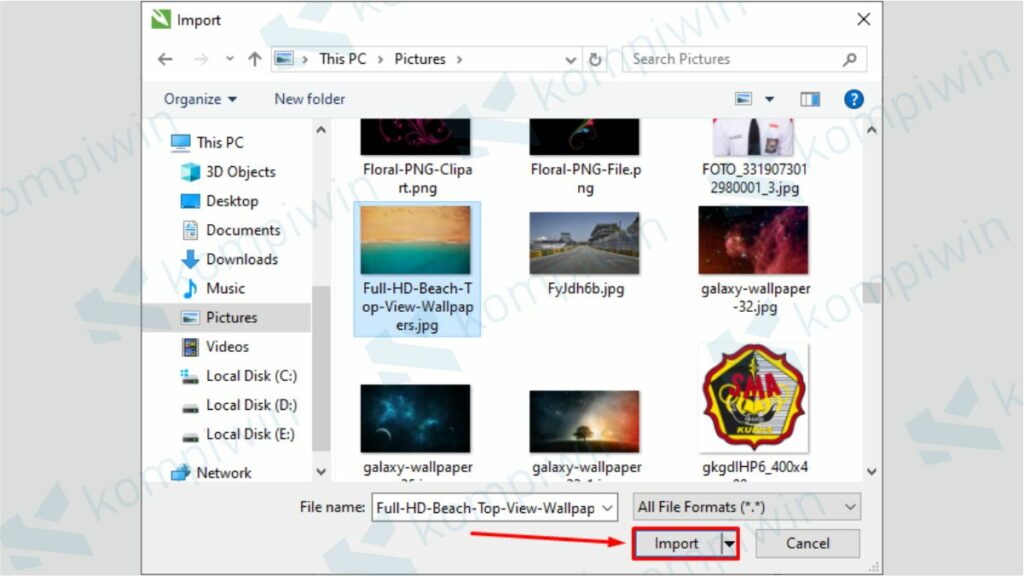The width and height of the screenshot is (1024, 576).
Task: Select the FyJdh6b.jpg road image
Action: click(584, 242)
